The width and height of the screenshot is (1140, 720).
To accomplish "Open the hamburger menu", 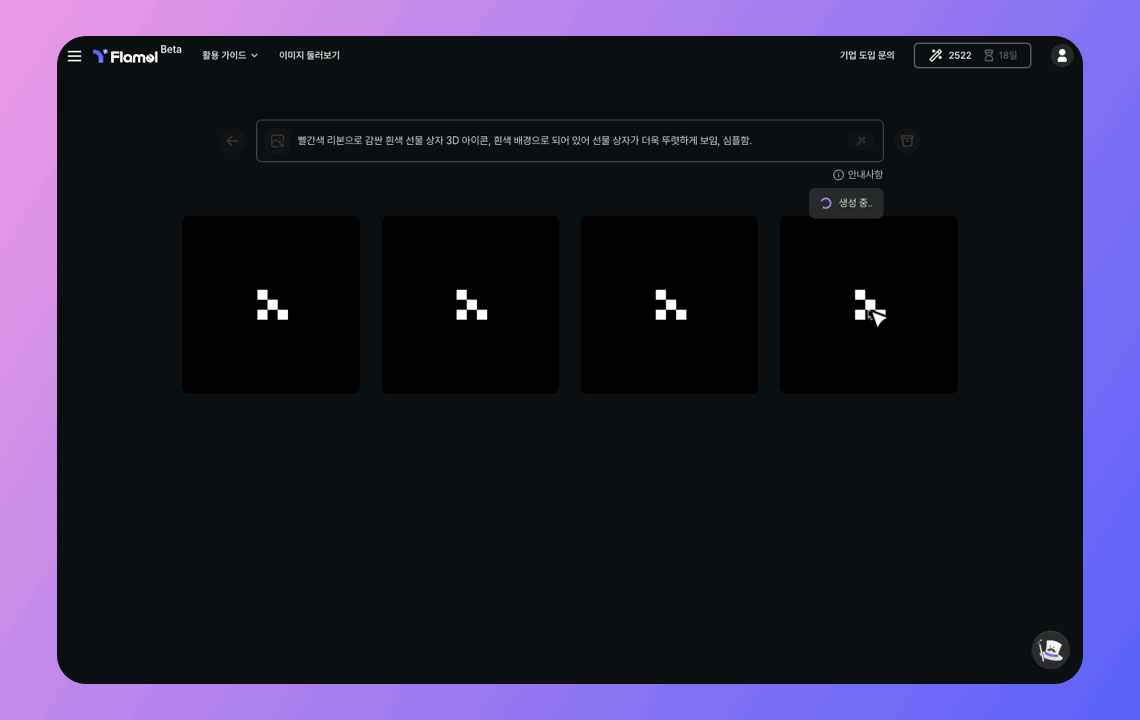I will pyautogui.click(x=75, y=56).
